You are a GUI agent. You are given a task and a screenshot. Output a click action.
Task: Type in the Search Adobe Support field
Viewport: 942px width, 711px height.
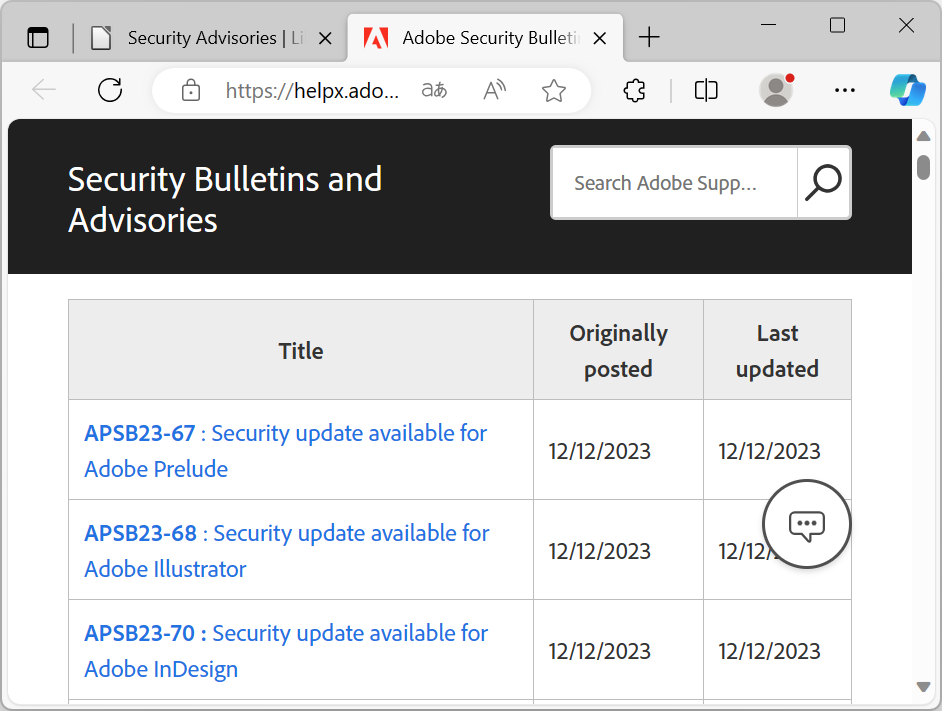pyautogui.click(x=674, y=183)
